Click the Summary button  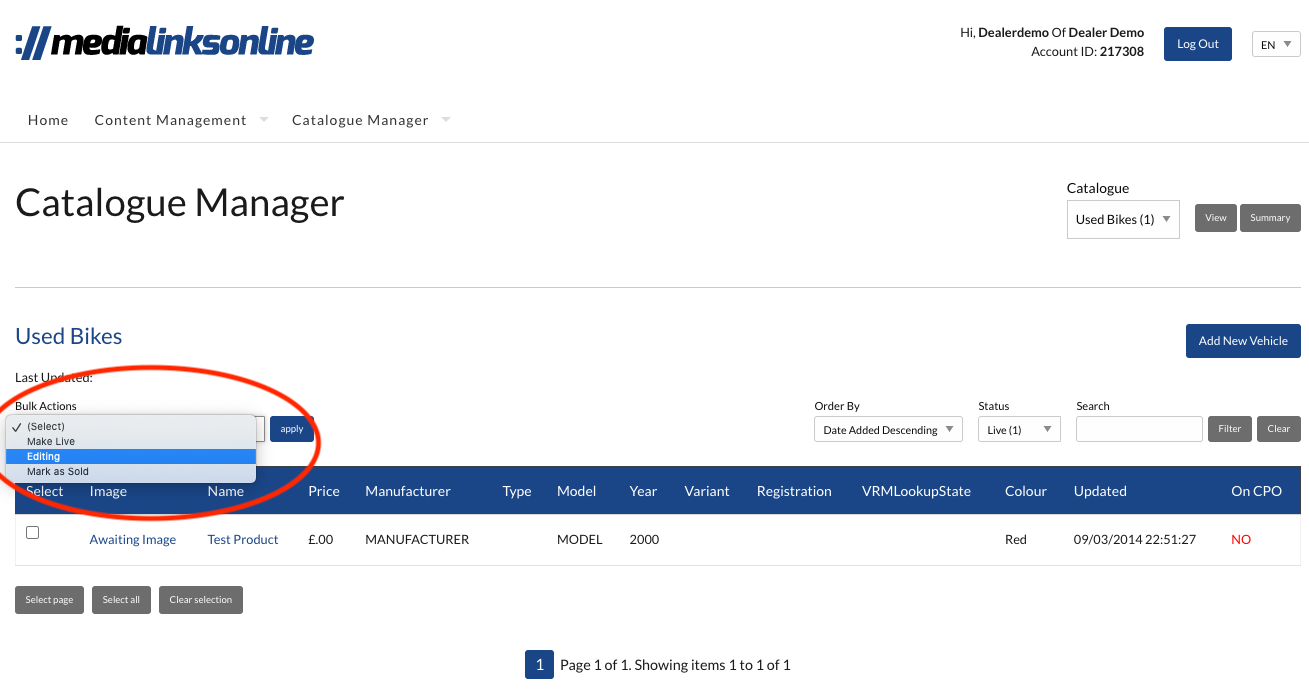click(x=1270, y=218)
